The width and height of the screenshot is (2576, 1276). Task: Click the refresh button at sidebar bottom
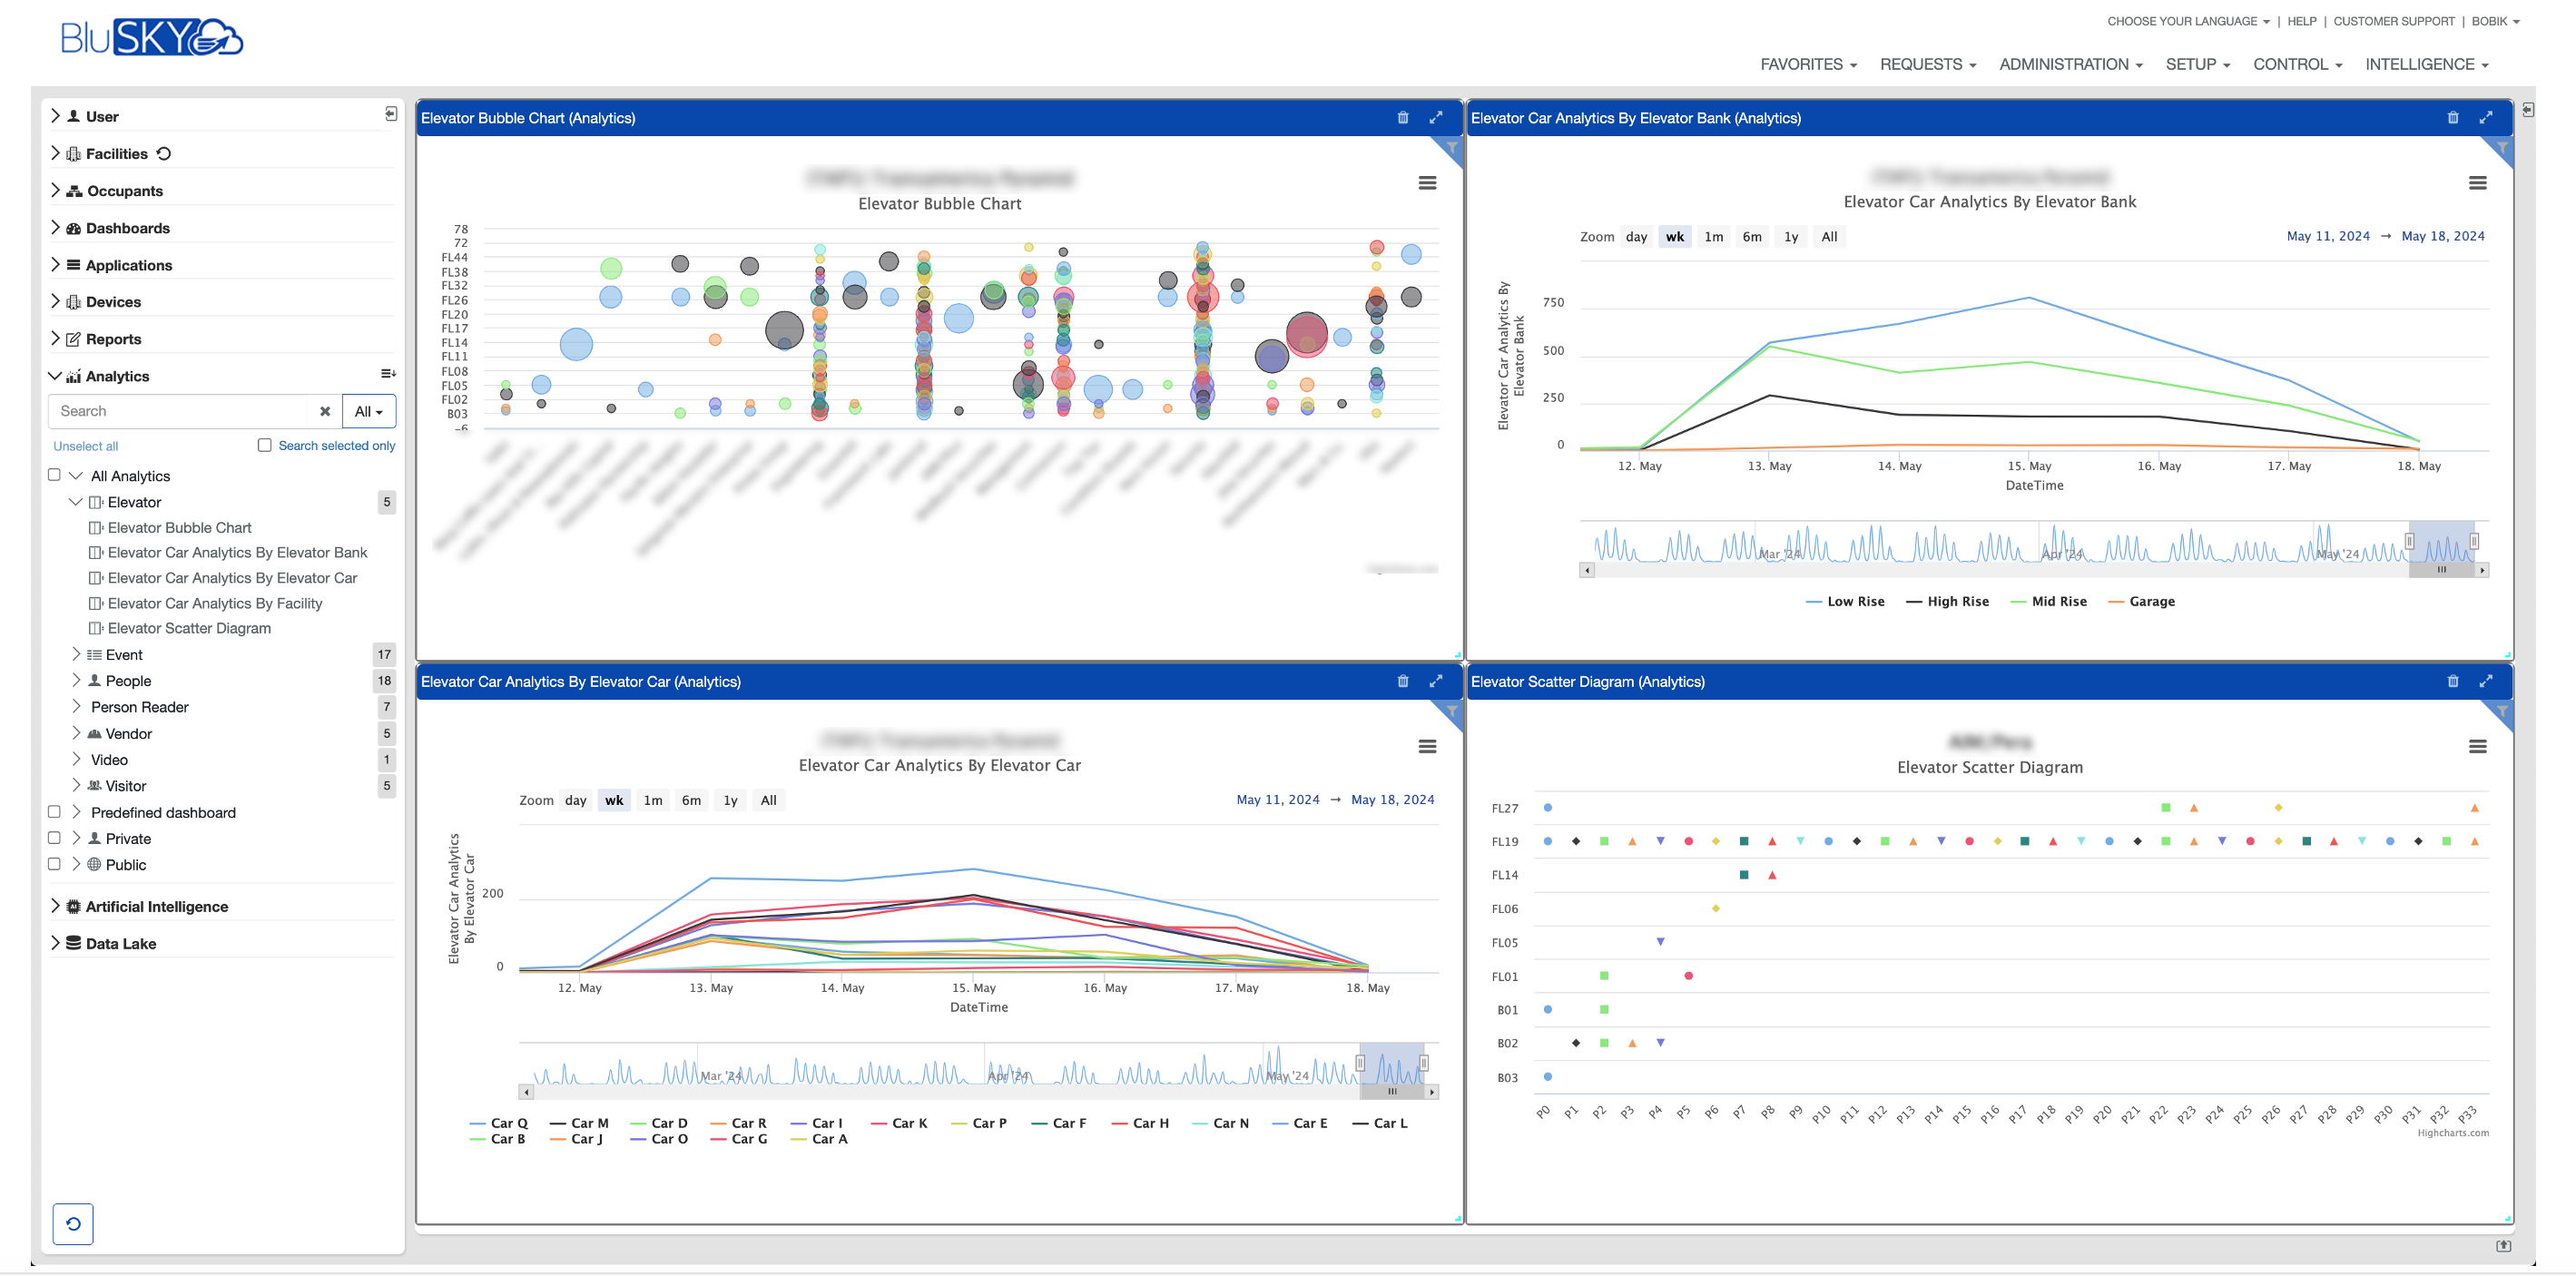click(73, 1223)
